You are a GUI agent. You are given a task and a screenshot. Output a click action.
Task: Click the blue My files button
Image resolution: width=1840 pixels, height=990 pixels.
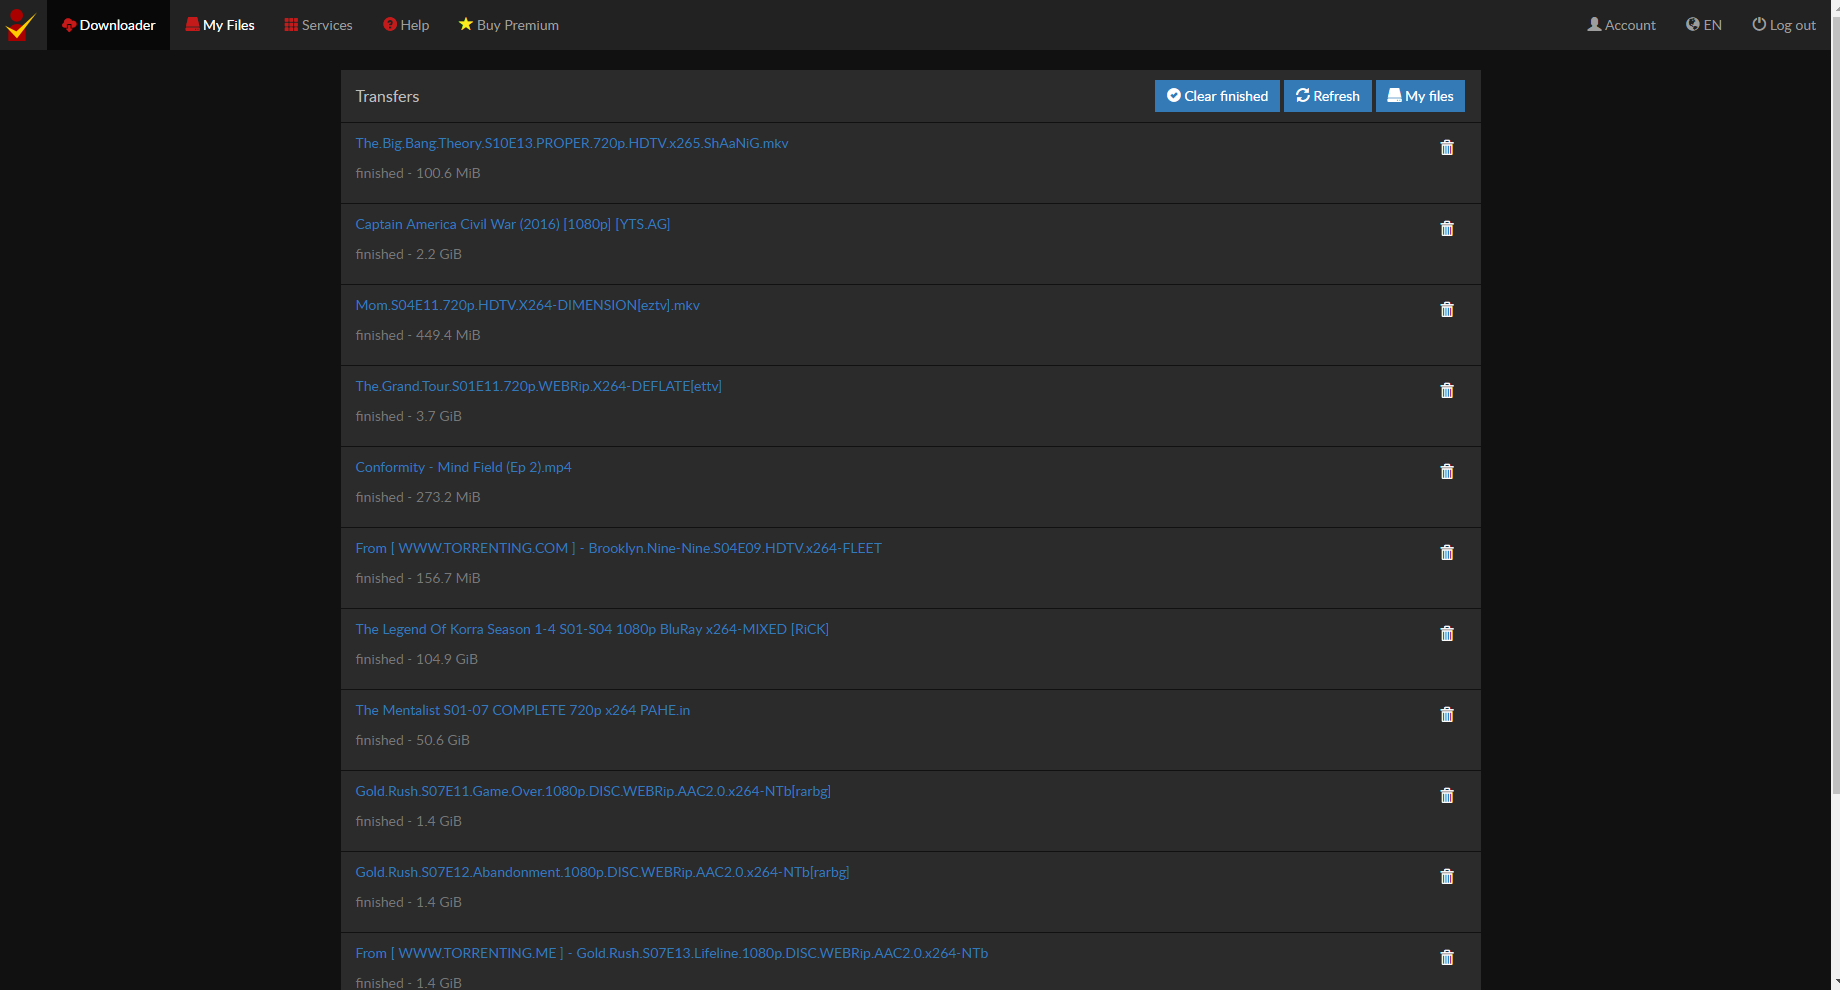coord(1420,96)
